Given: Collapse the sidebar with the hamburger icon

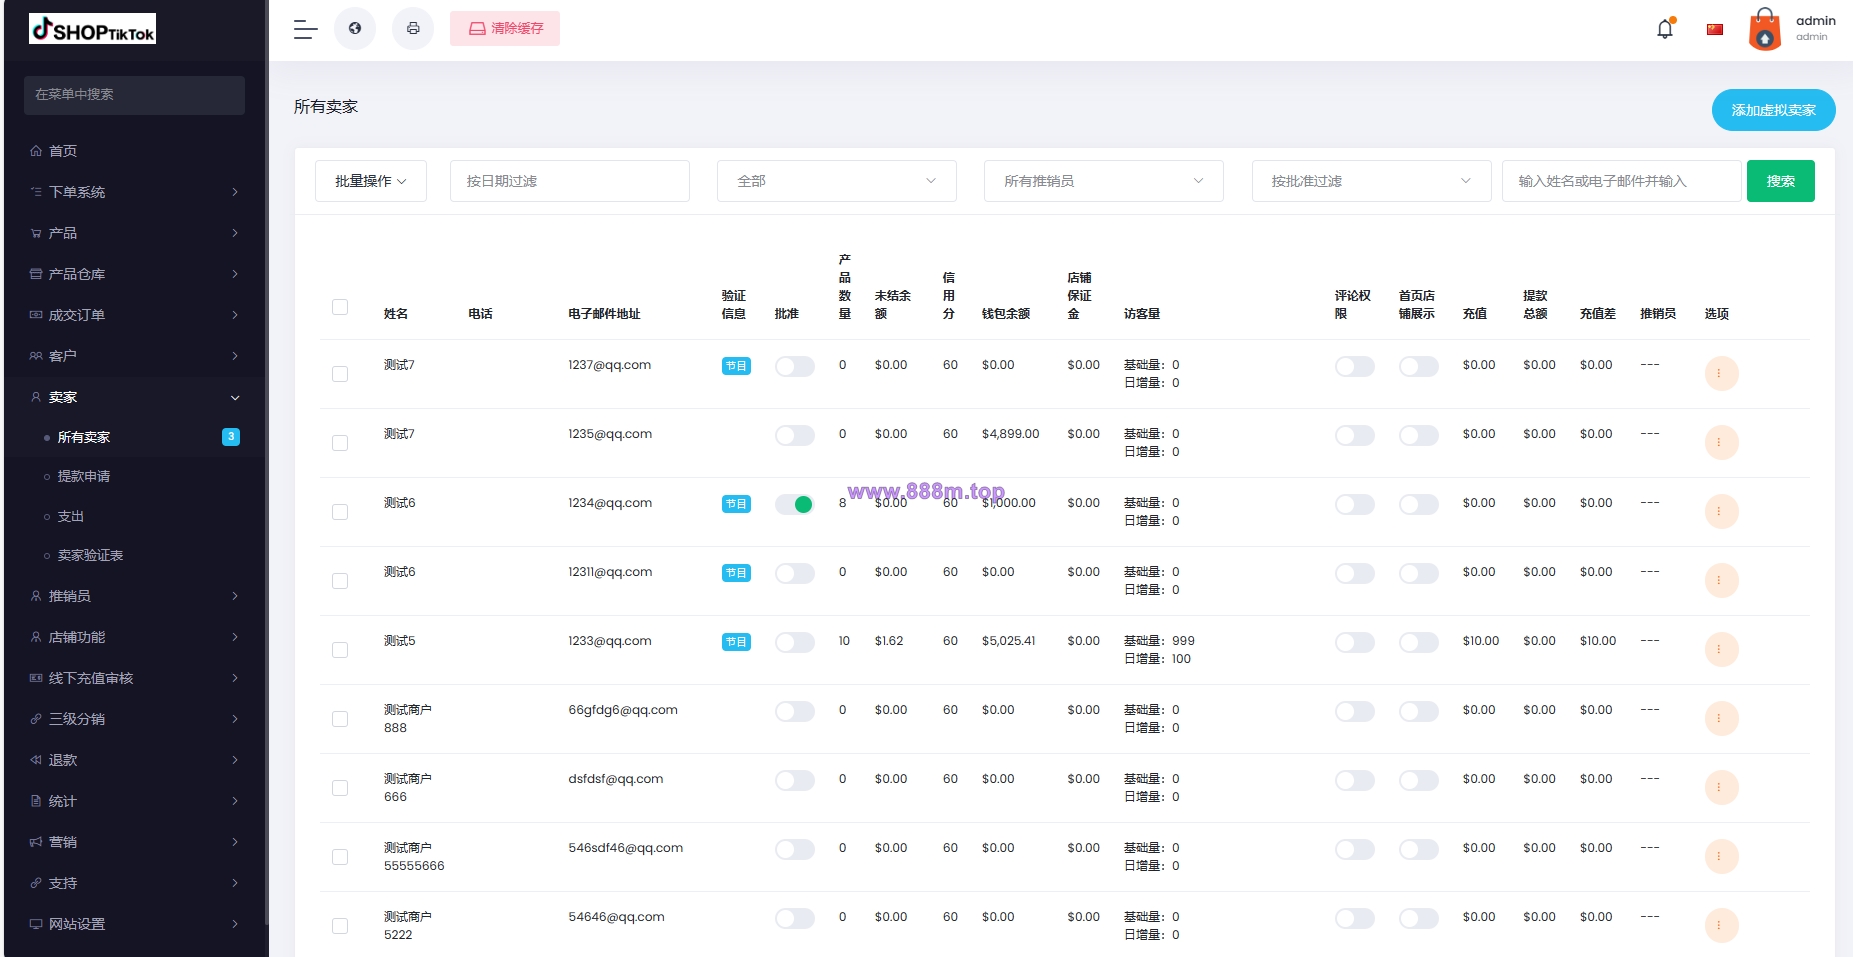Looking at the screenshot, I should pyautogui.click(x=305, y=29).
